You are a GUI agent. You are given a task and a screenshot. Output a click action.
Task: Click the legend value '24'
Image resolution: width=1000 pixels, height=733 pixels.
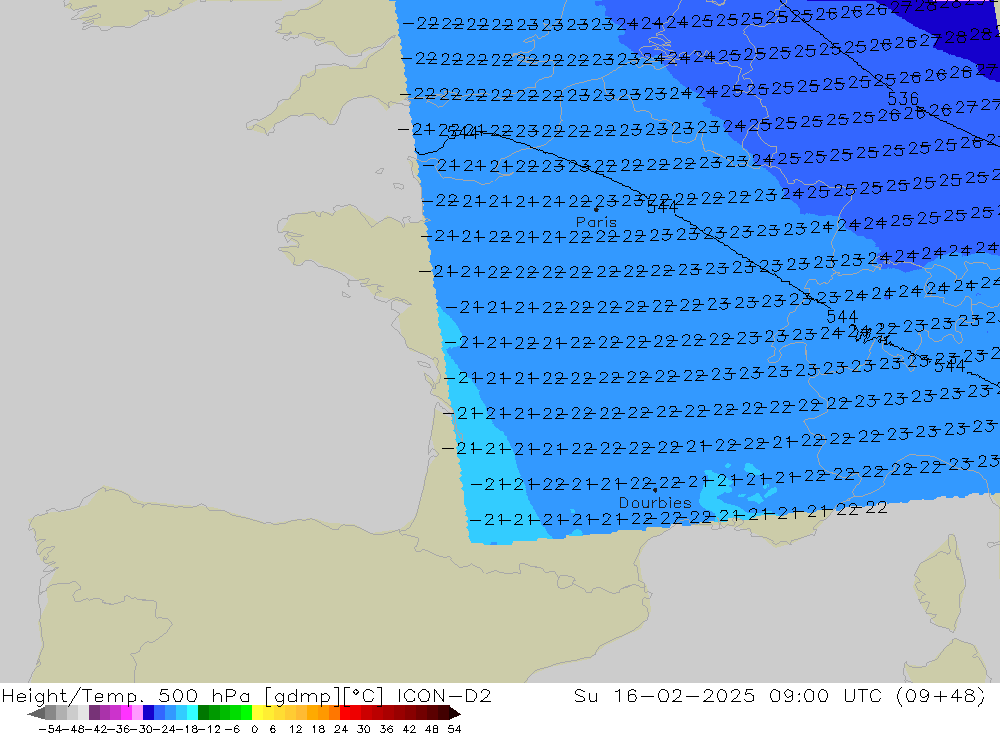pyautogui.click(x=341, y=729)
